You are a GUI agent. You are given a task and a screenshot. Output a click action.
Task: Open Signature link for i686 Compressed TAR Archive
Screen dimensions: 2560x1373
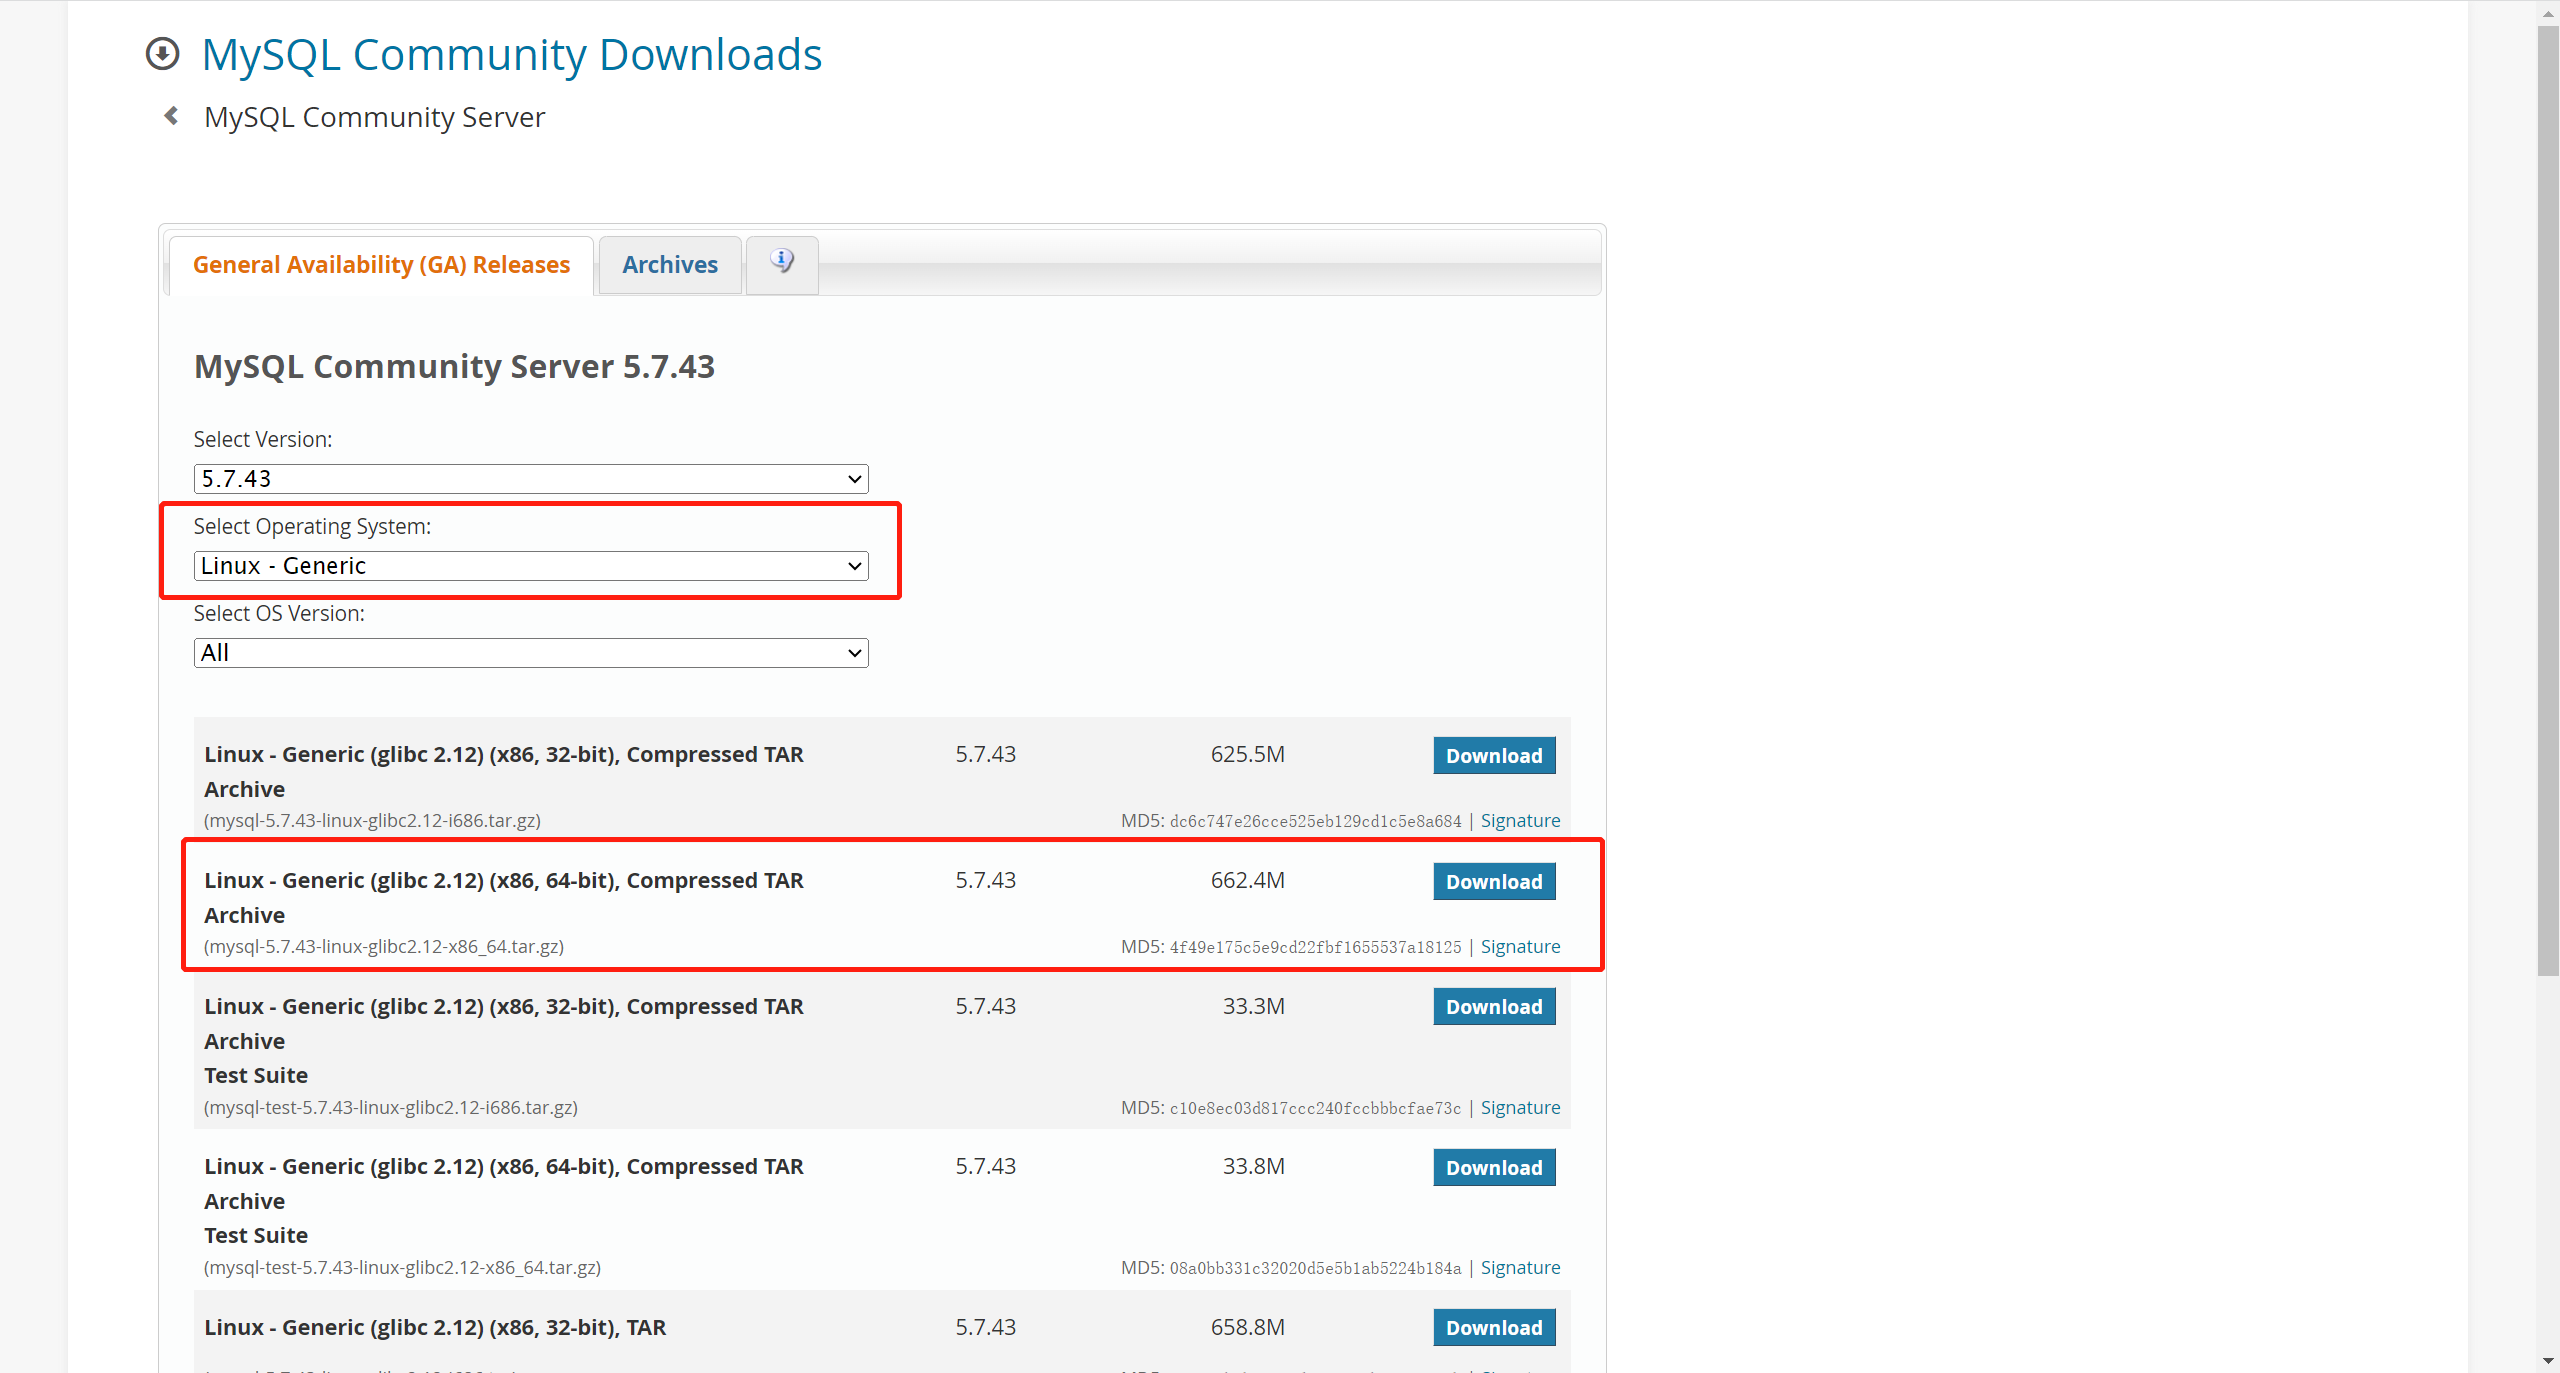1519,821
